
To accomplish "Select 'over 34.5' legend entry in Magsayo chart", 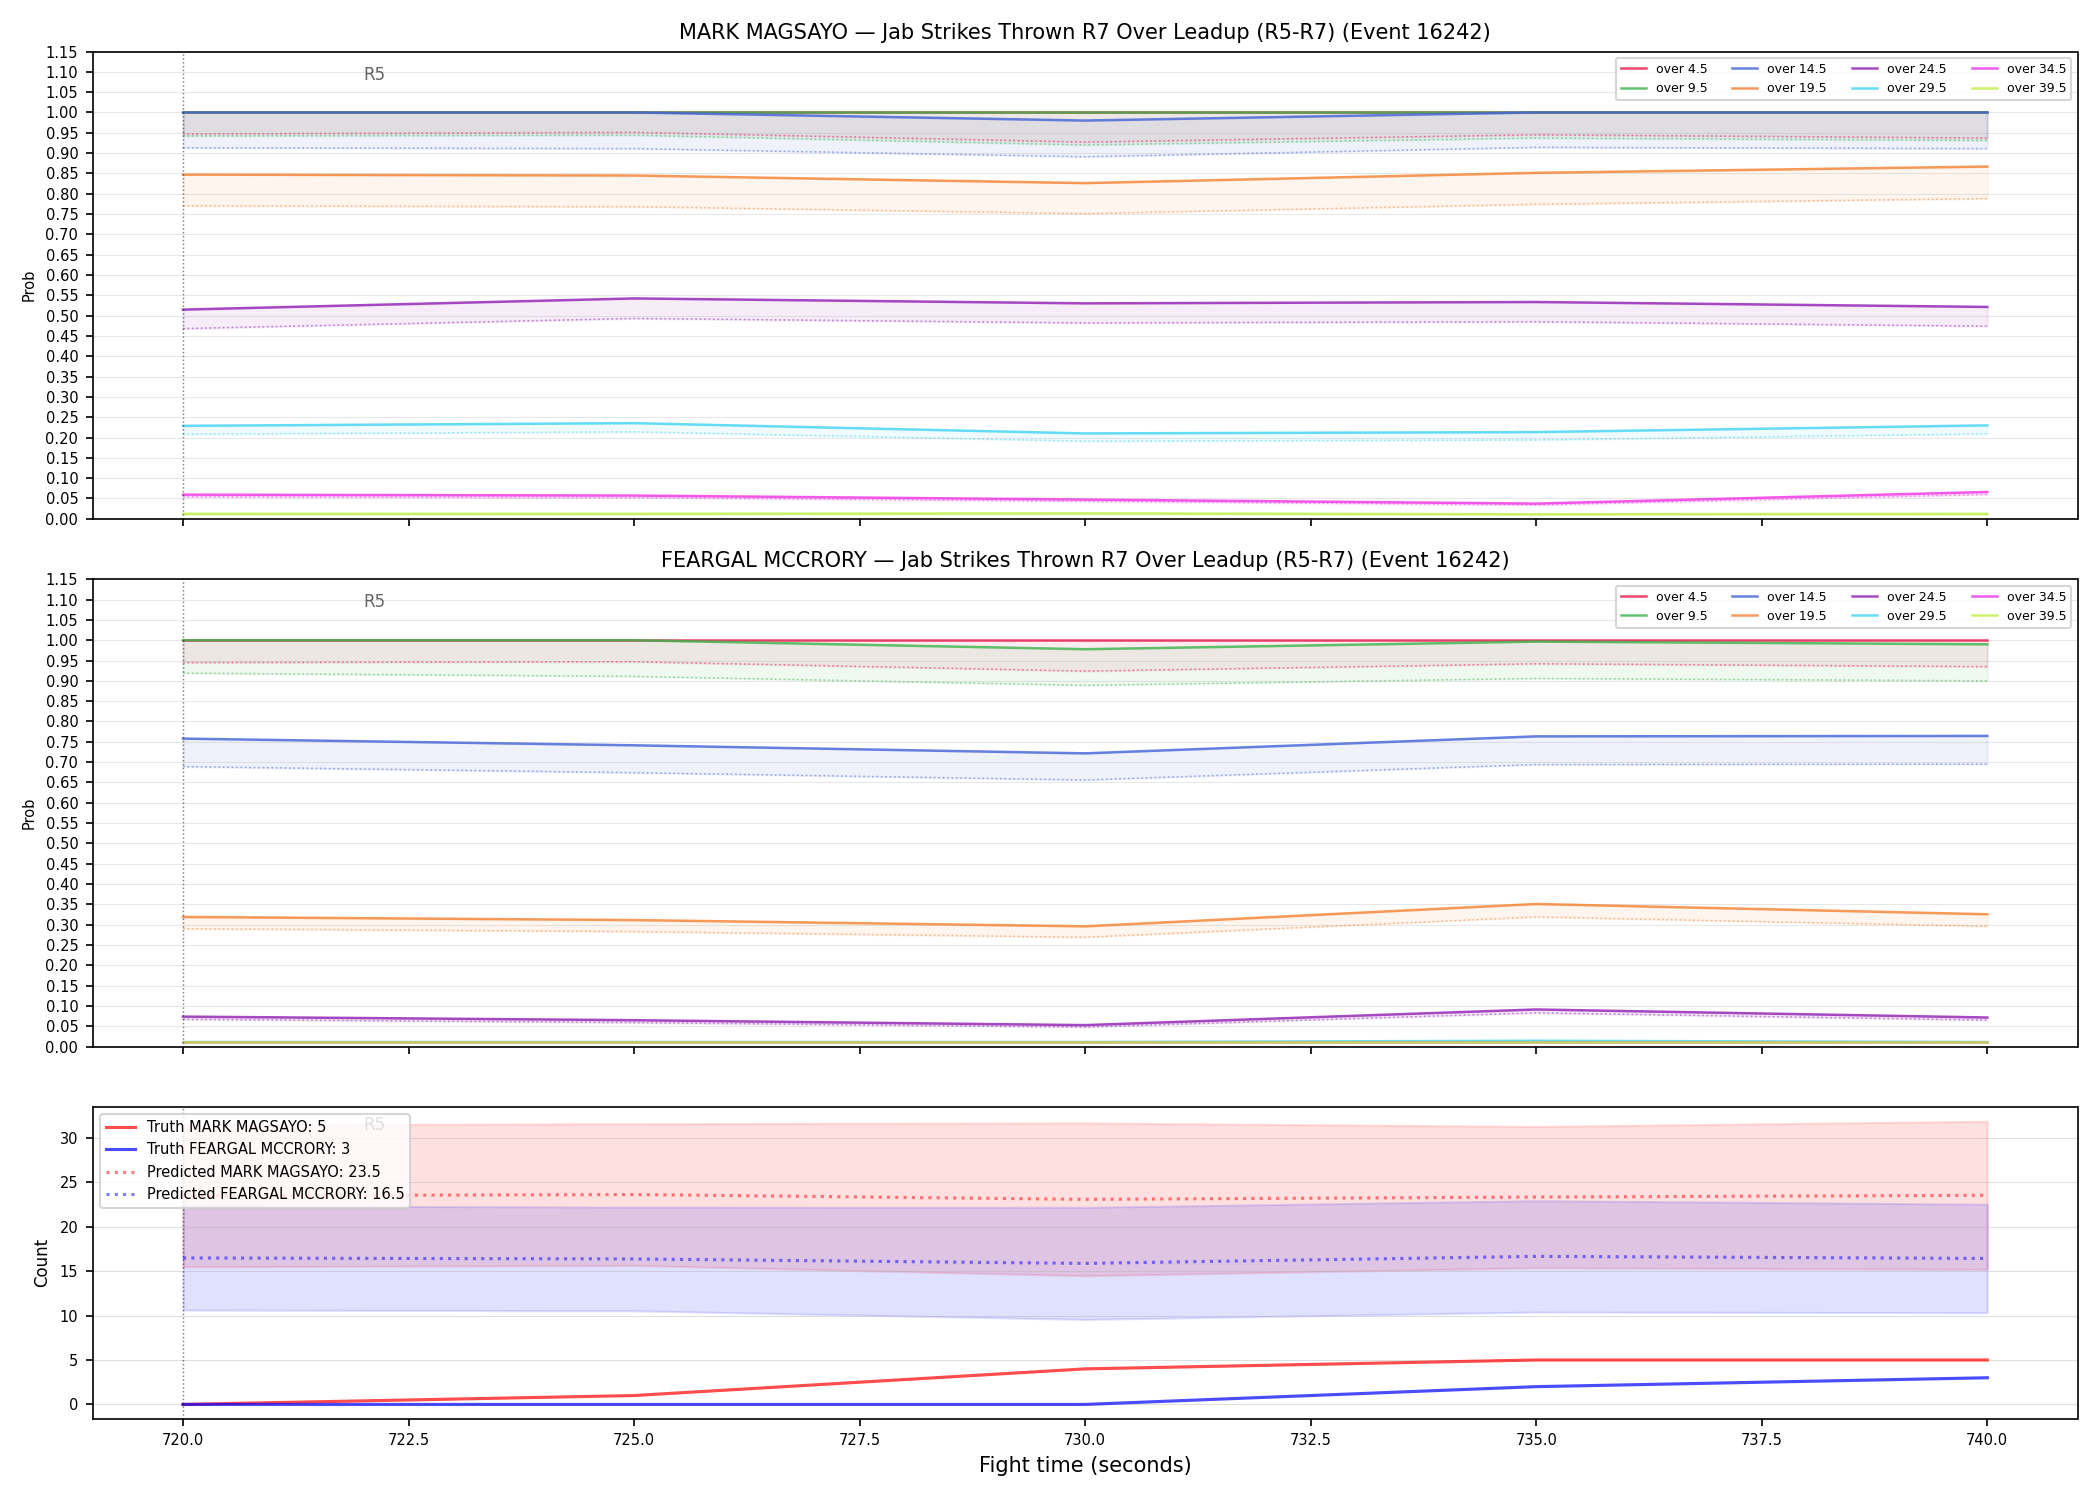I will pyautogui.click(x=2018, y=69).
